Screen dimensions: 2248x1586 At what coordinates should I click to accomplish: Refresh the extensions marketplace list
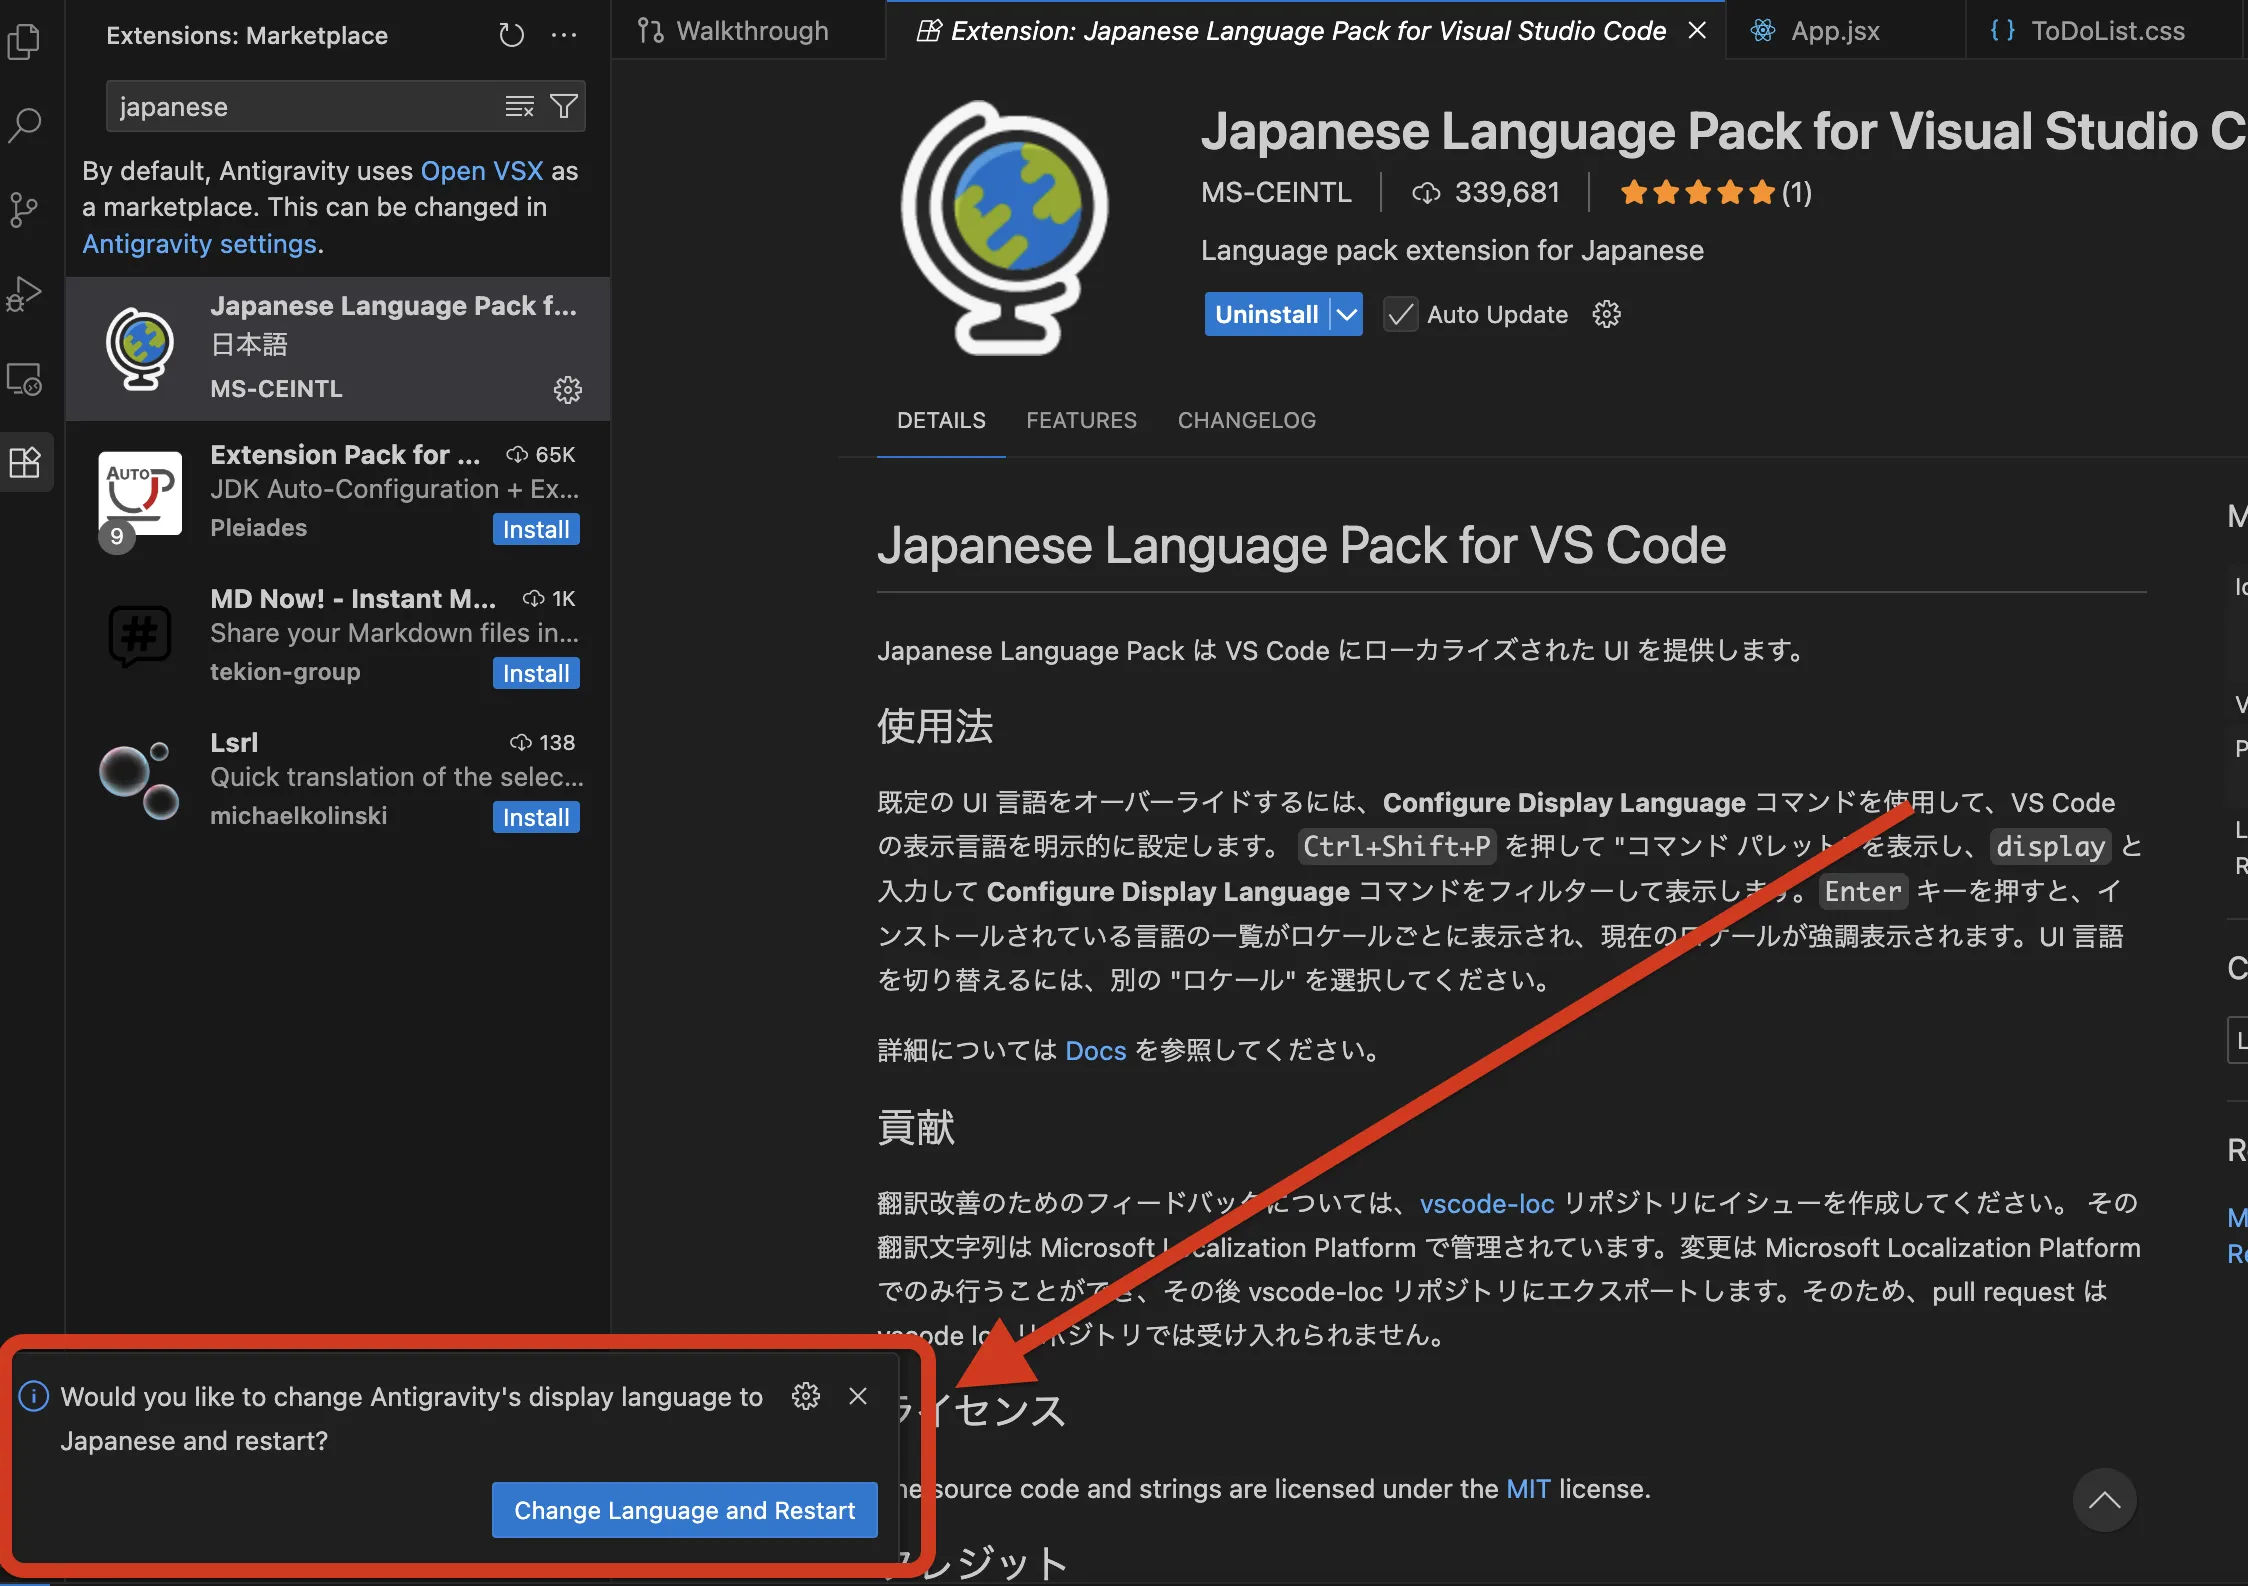(x=511, y=36)
